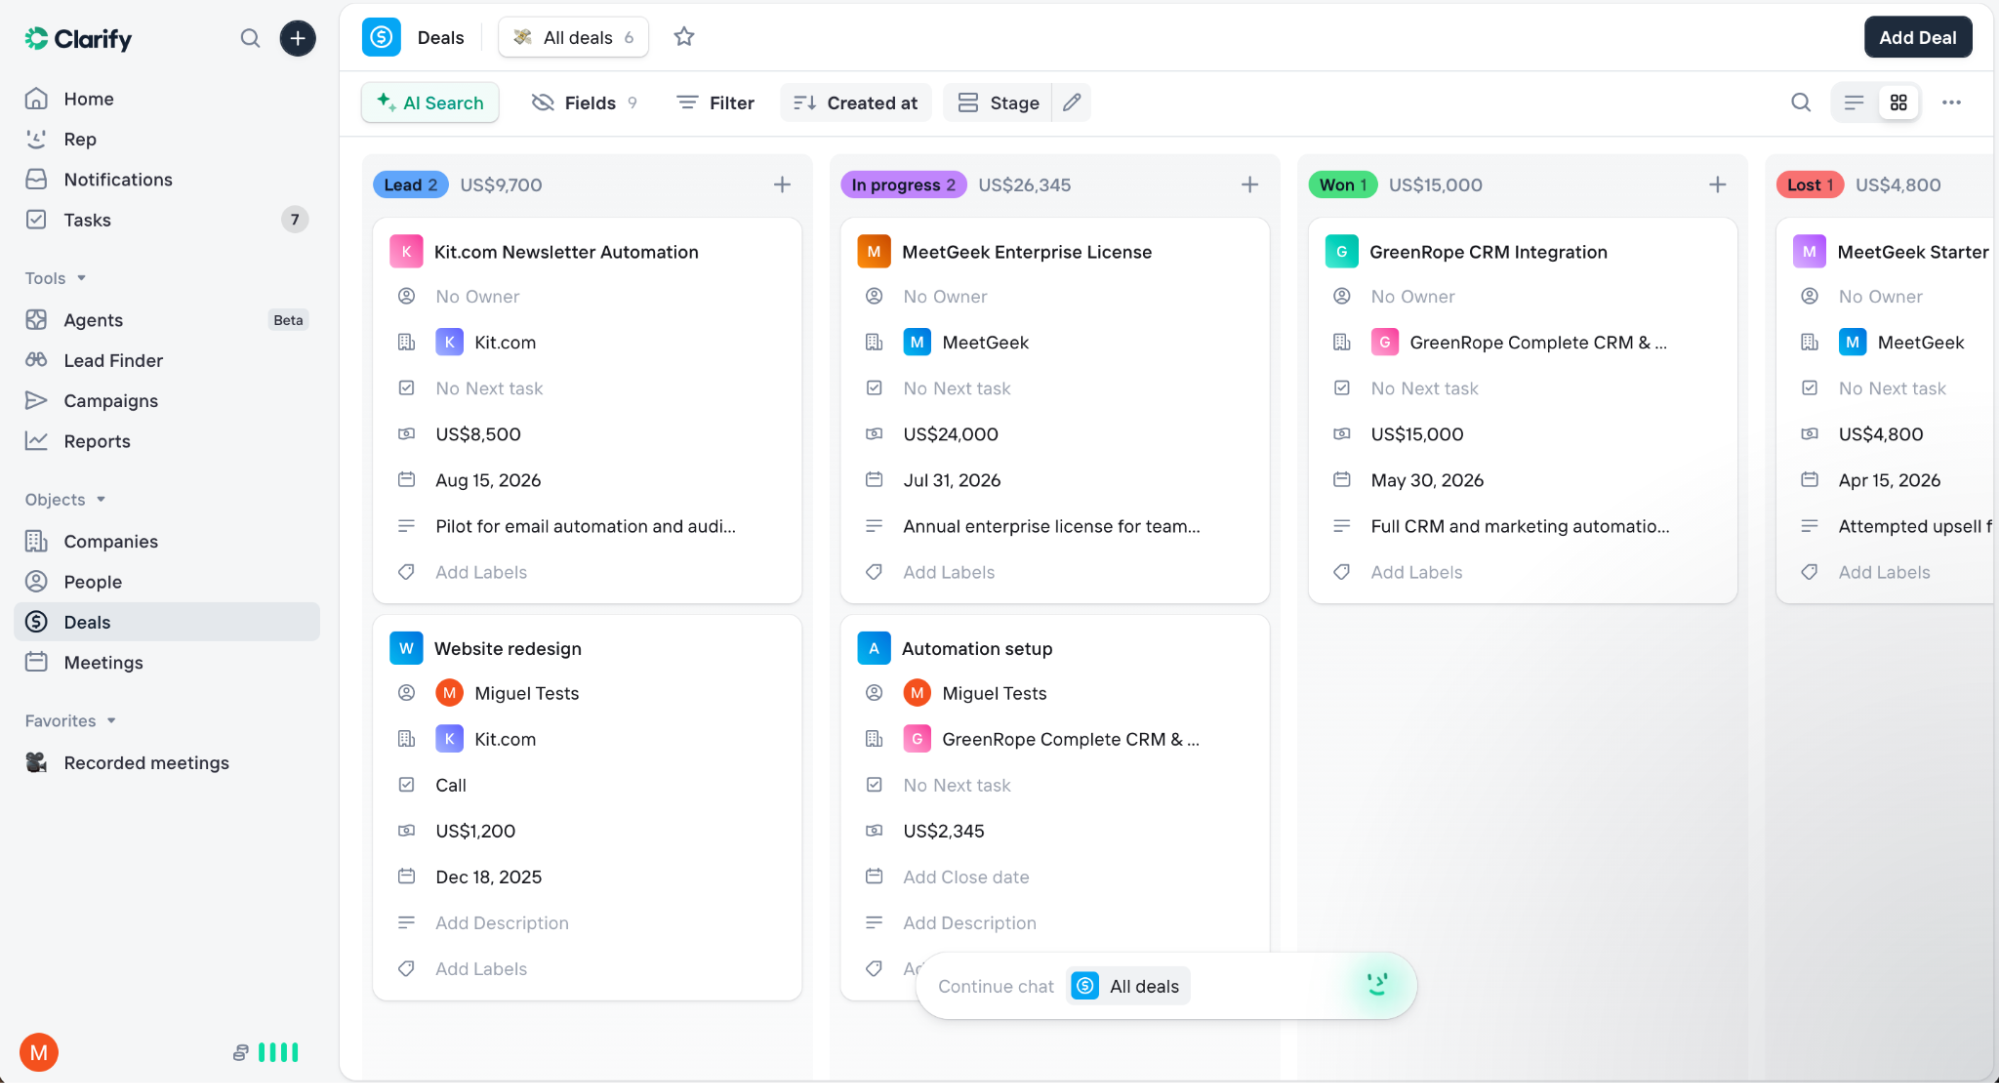This screenshot has height=1084, width=1999.
Task: Click No Next task on Kit.com Newsletter card
Action: click(489, 388)
